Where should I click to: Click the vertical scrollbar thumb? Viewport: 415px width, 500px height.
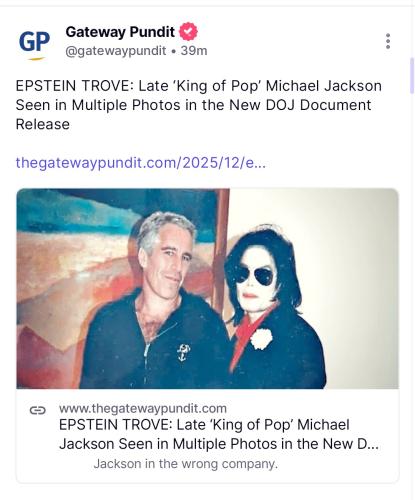412,76
